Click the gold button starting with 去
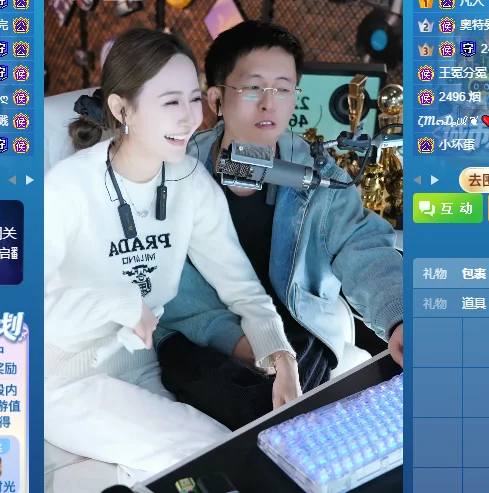489x493 pixels. (474, 180)
